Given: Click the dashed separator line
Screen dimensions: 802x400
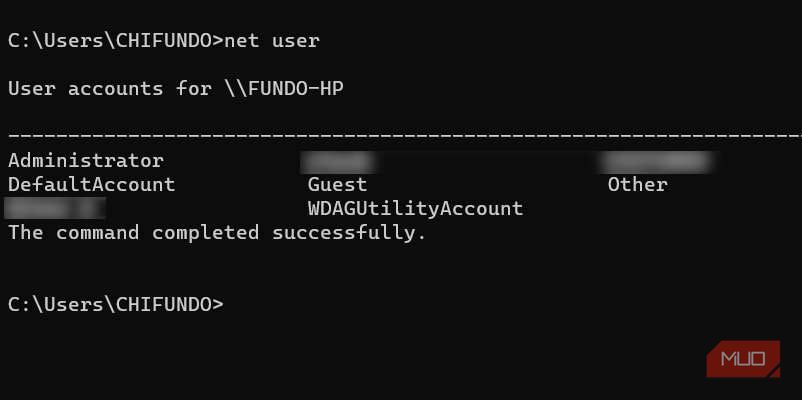Looking at the screenshot, I should point(400,135).
